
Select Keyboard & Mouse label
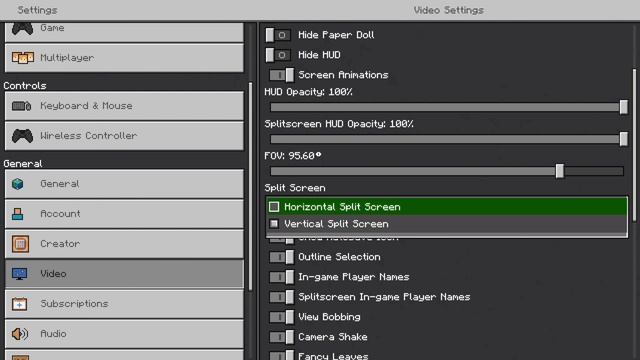coord(86,106)
